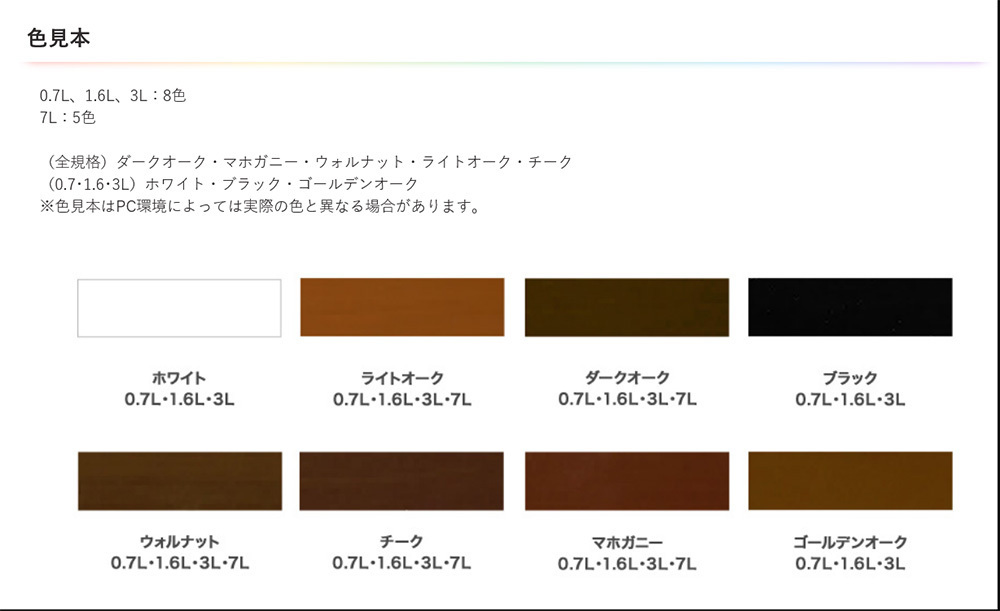Click the 7L：5色 text line
The width and height of the screenshot is (1000, 611).
pyautogui.click(x=68, y=118)
